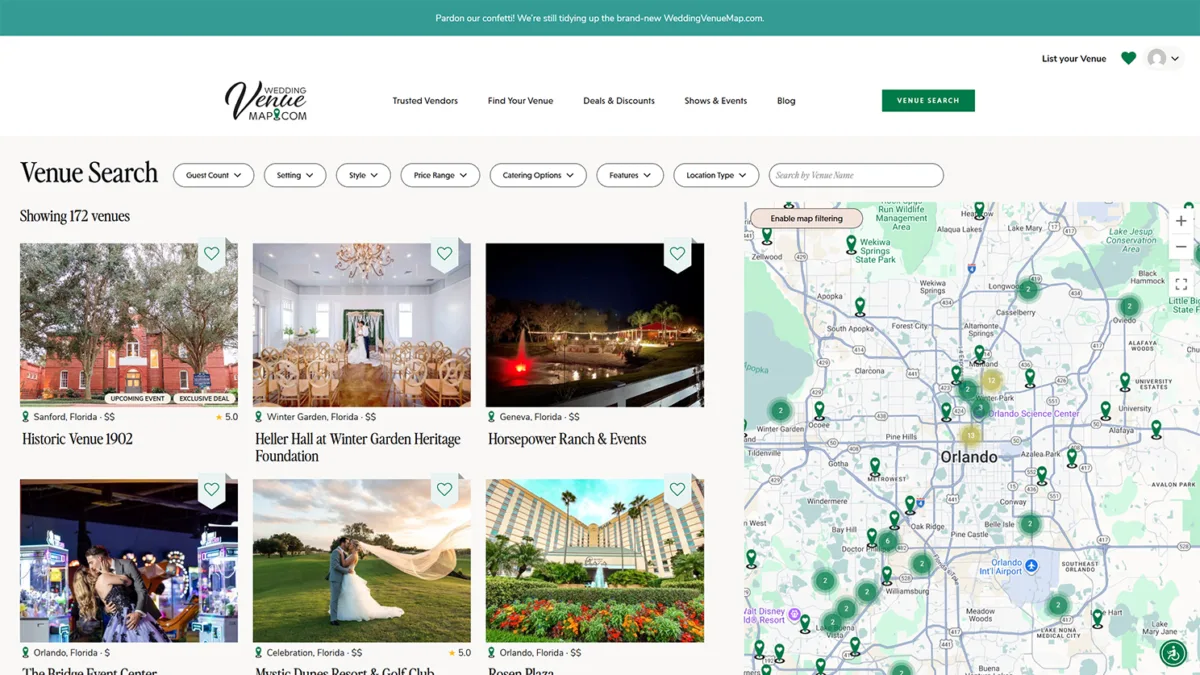Click the Wedding Venue Map logo
The image size is (1200, 675).
point(266,101)
